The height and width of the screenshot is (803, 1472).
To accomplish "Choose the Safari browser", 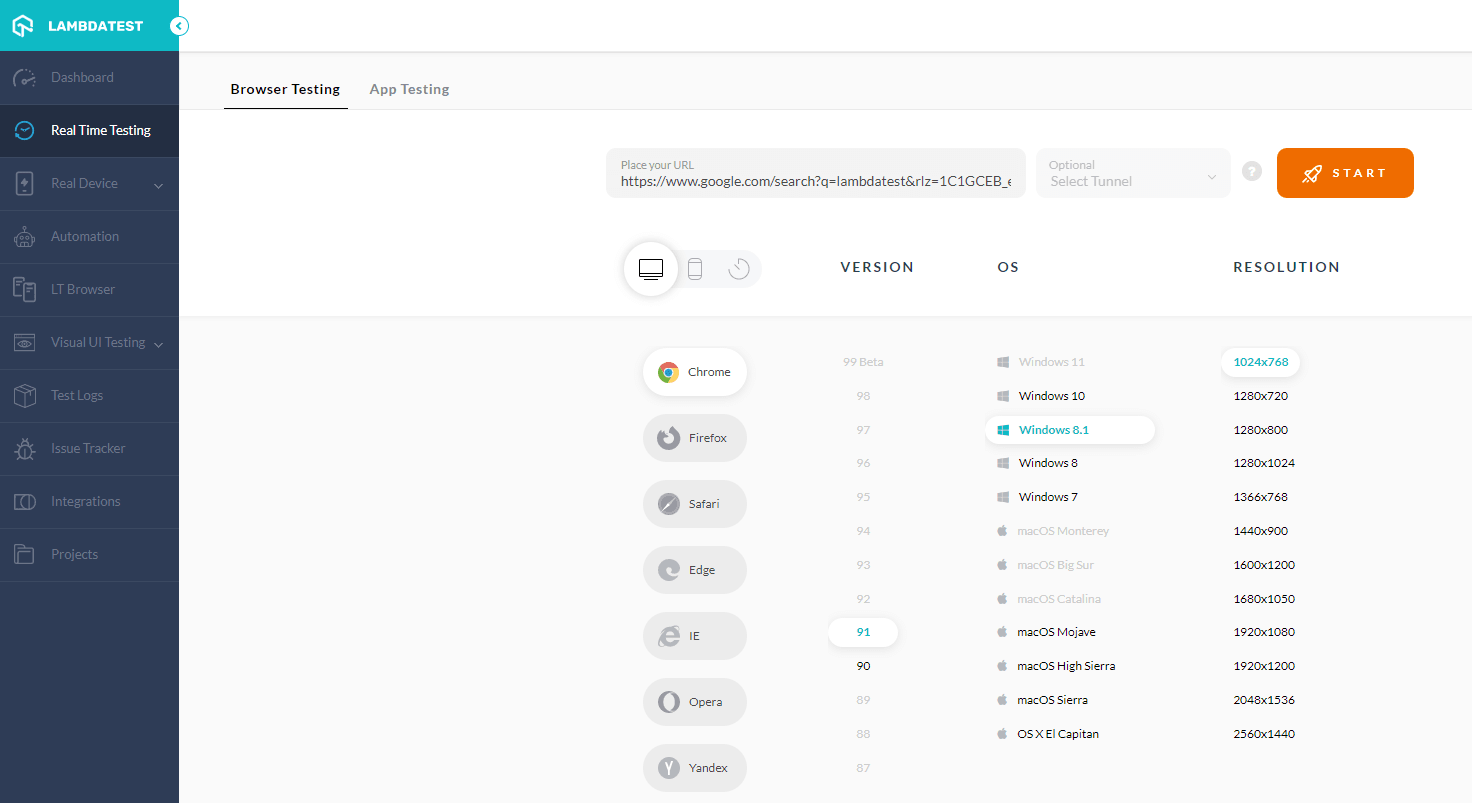I will pos(694,503).
